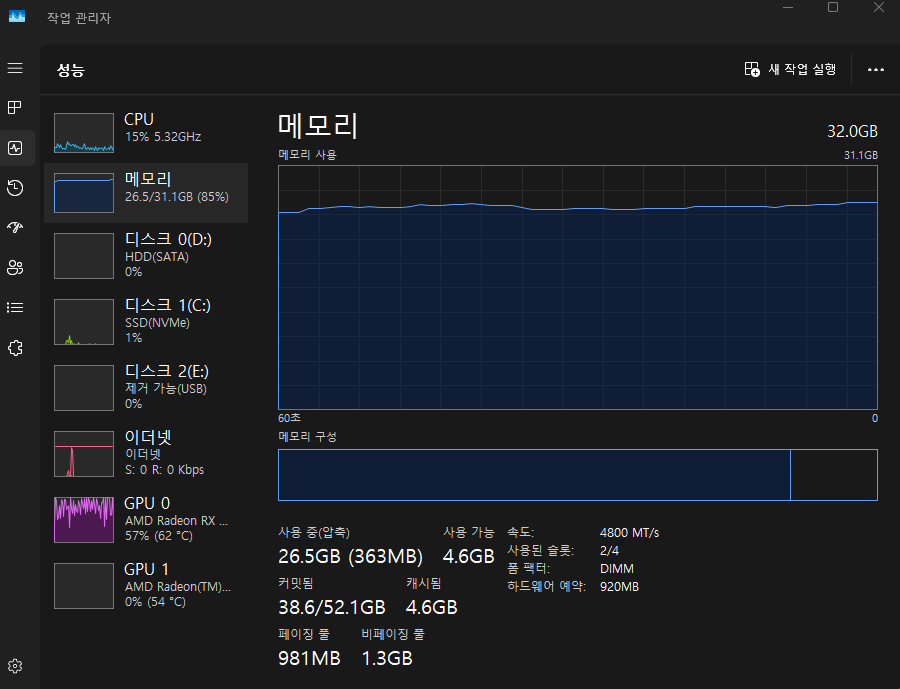Viewport: 900px width, 689px height.
Task: Click the 메모리 구성 composition bar
Action: coord(577,475)
